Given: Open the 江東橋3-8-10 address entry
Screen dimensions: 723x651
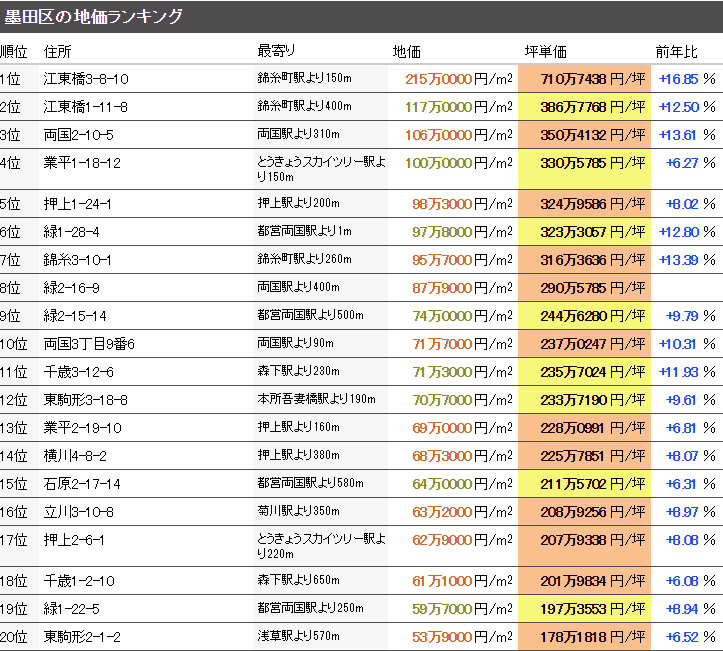Looking at the screenshot, I should point(86,79).
